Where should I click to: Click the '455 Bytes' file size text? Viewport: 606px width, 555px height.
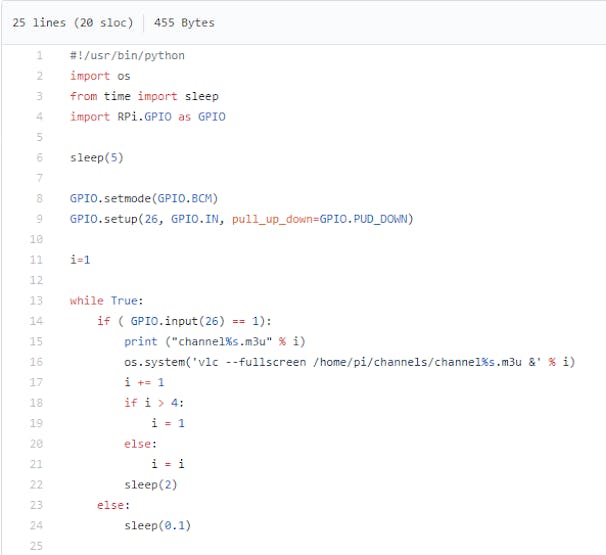(184, 23)
